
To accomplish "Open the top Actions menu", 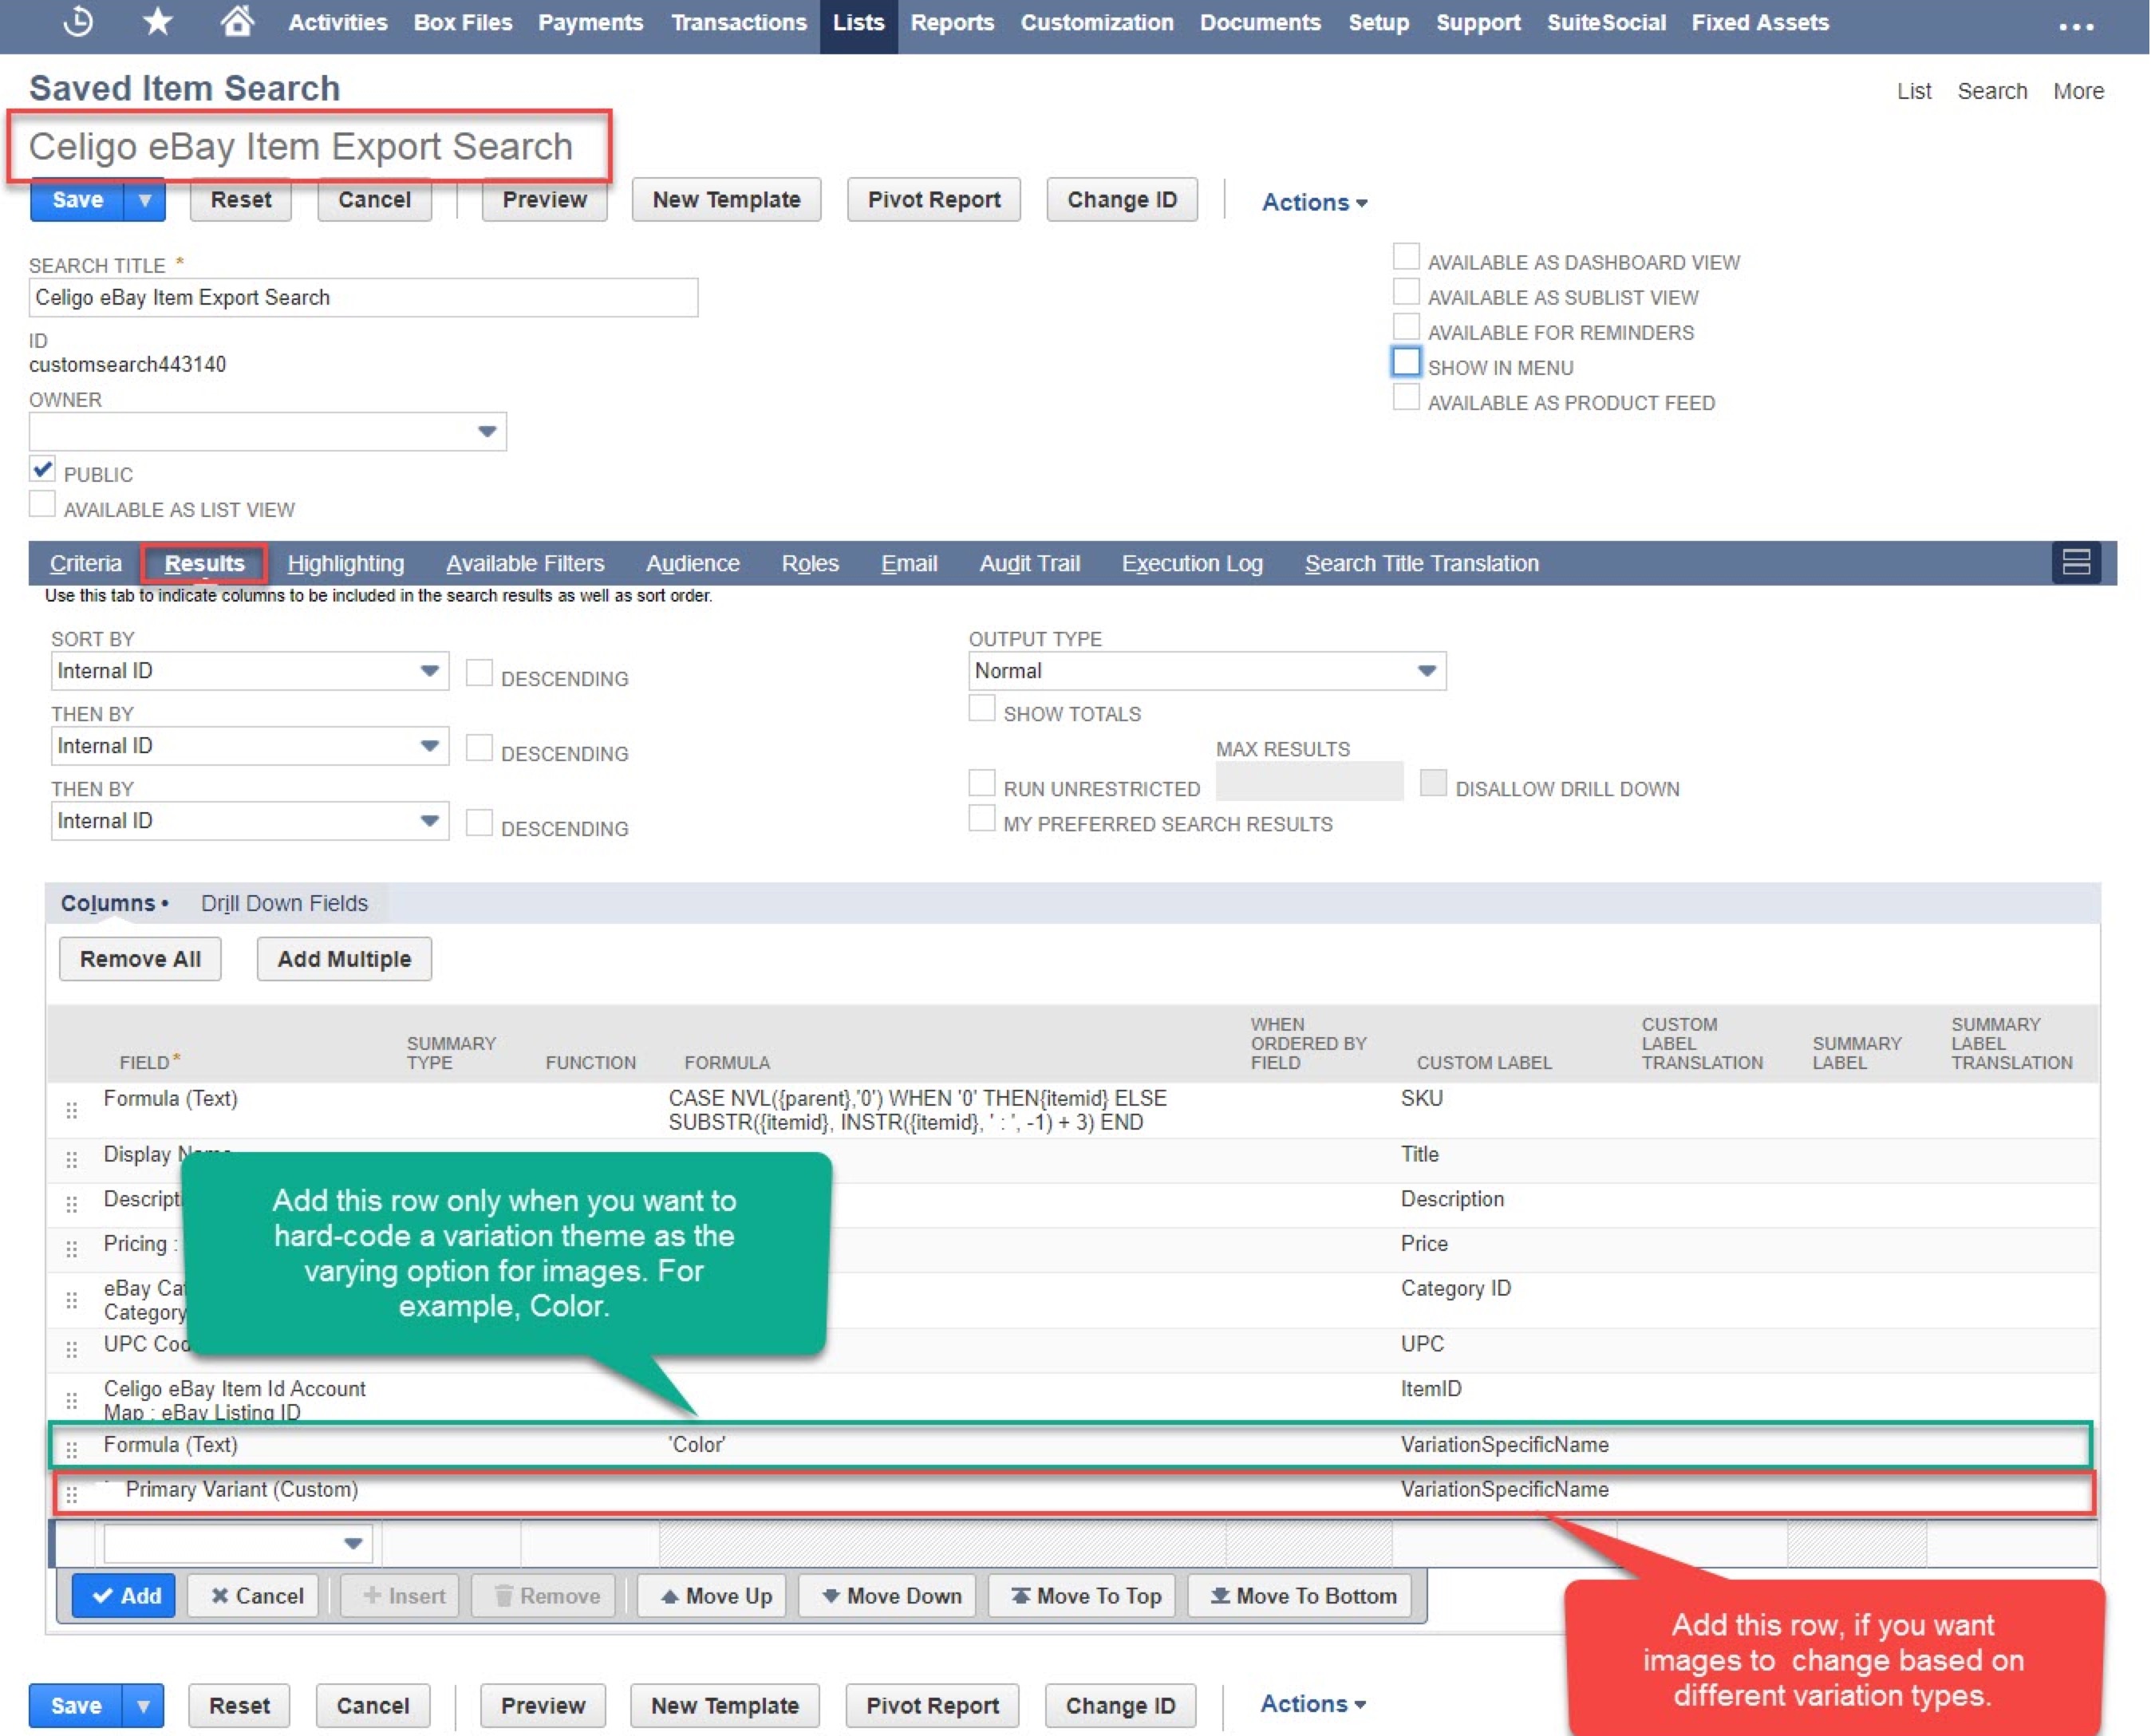I will click(x=1314, y=202).
